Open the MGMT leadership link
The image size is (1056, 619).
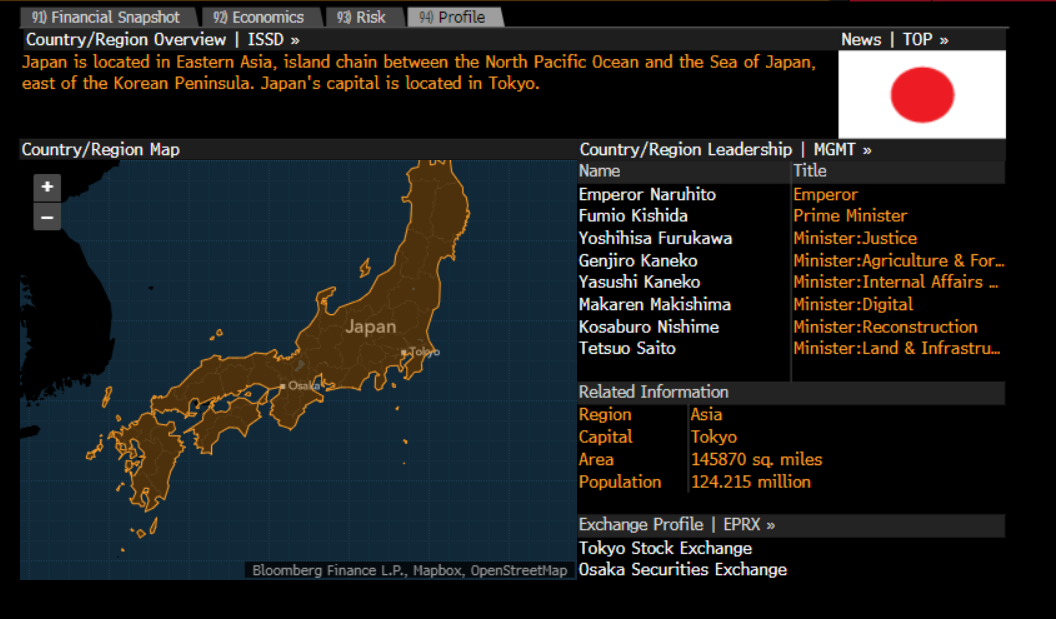tap(843, 150)
